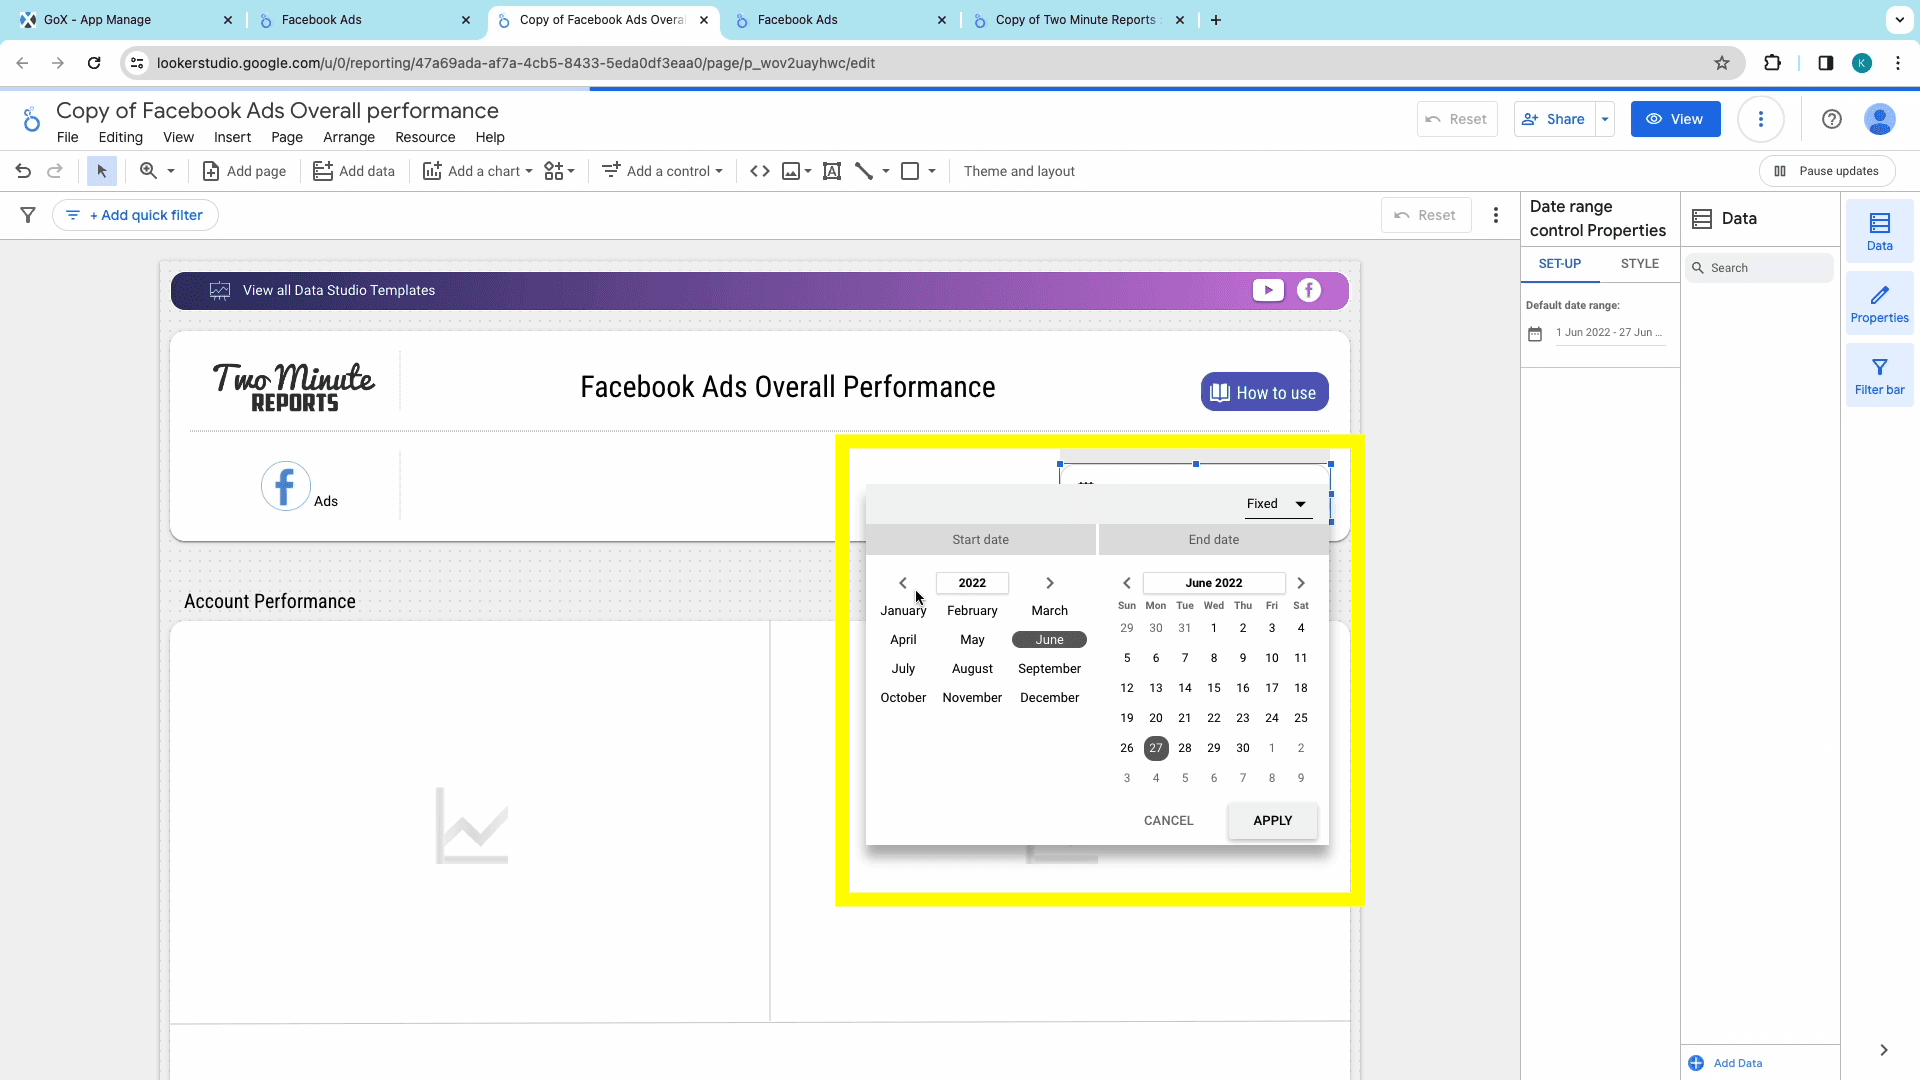This screenshot has width=1920, height=1080.
Task: Bookmark page with star icon
Action: pyautogui.click(x=1722, y=63)
